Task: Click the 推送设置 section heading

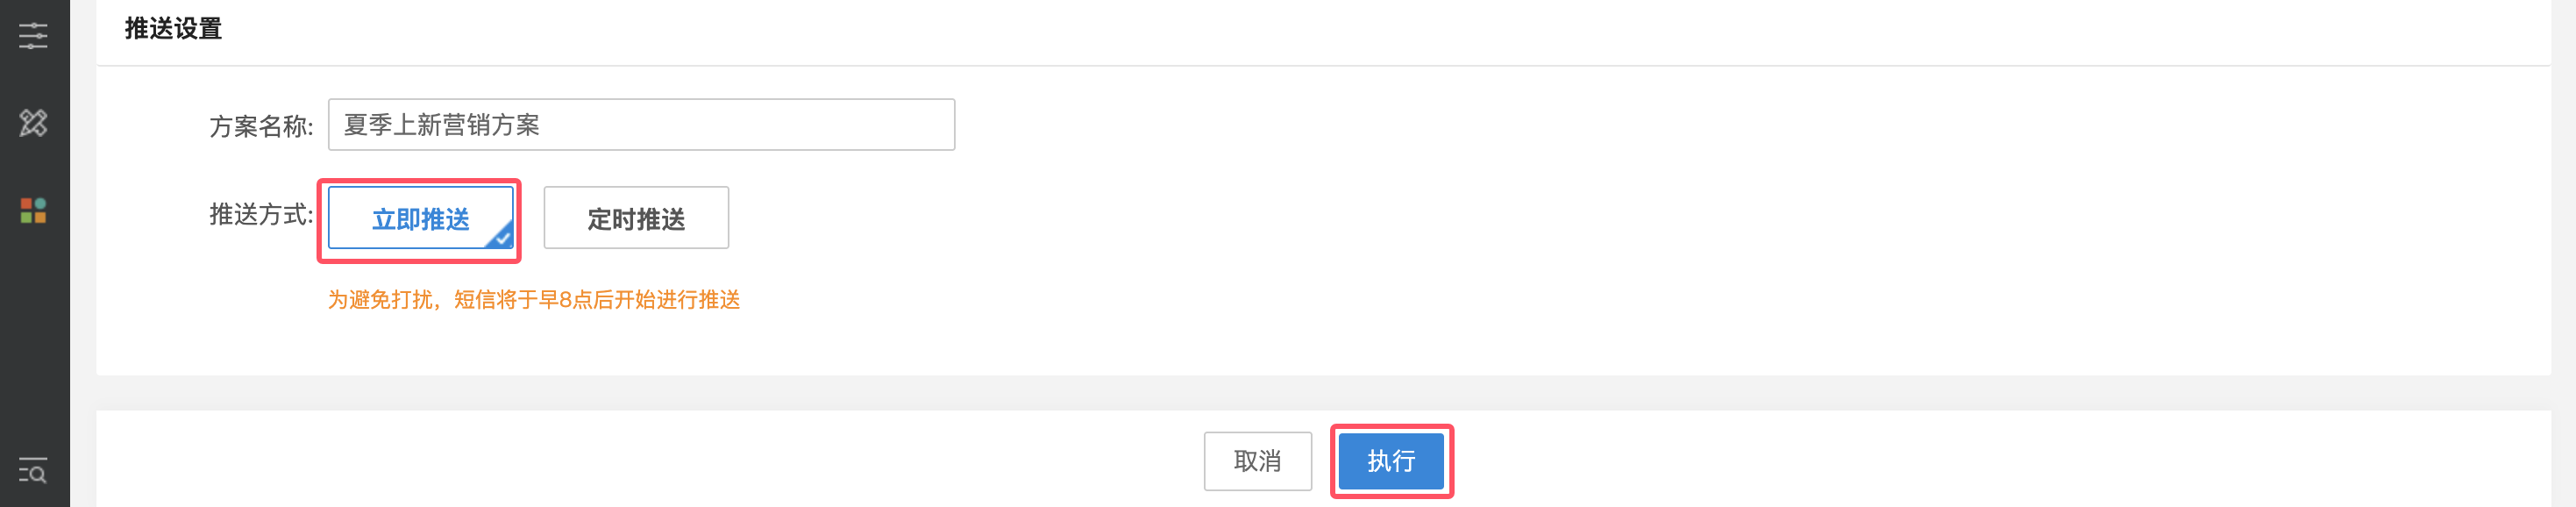Action: [x=173, y=29]
